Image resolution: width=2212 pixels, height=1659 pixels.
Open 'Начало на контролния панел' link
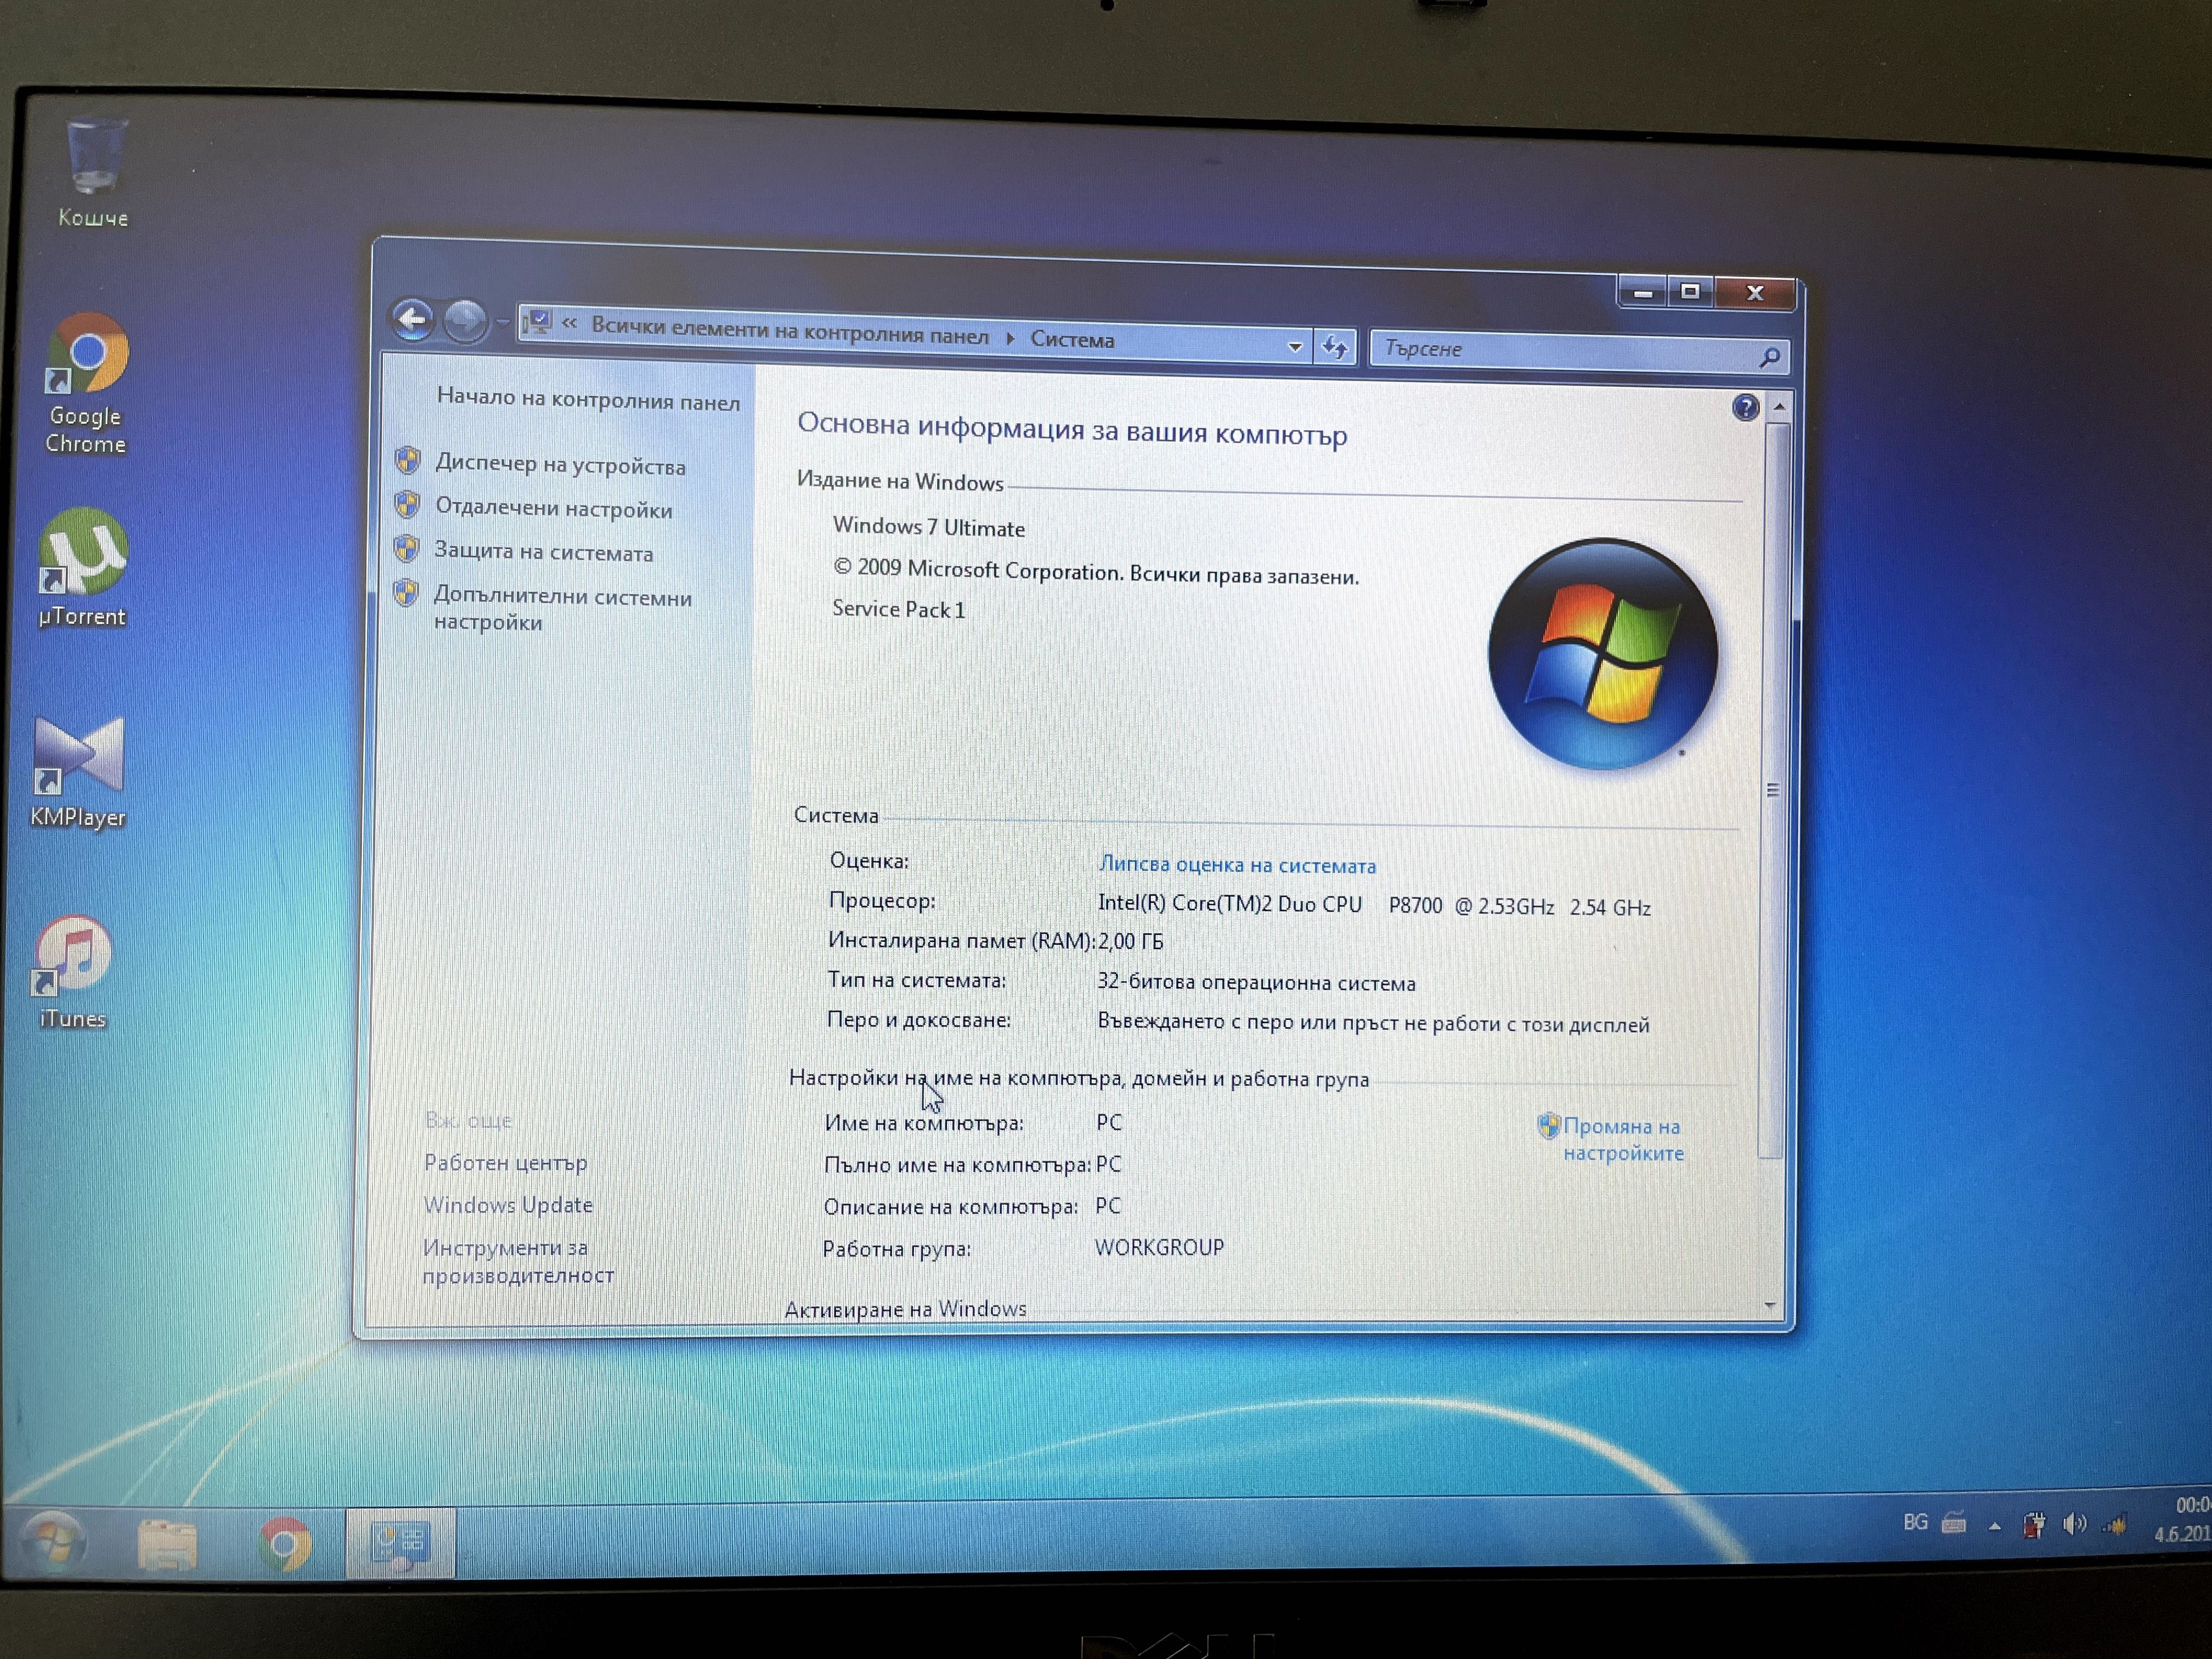588,399
